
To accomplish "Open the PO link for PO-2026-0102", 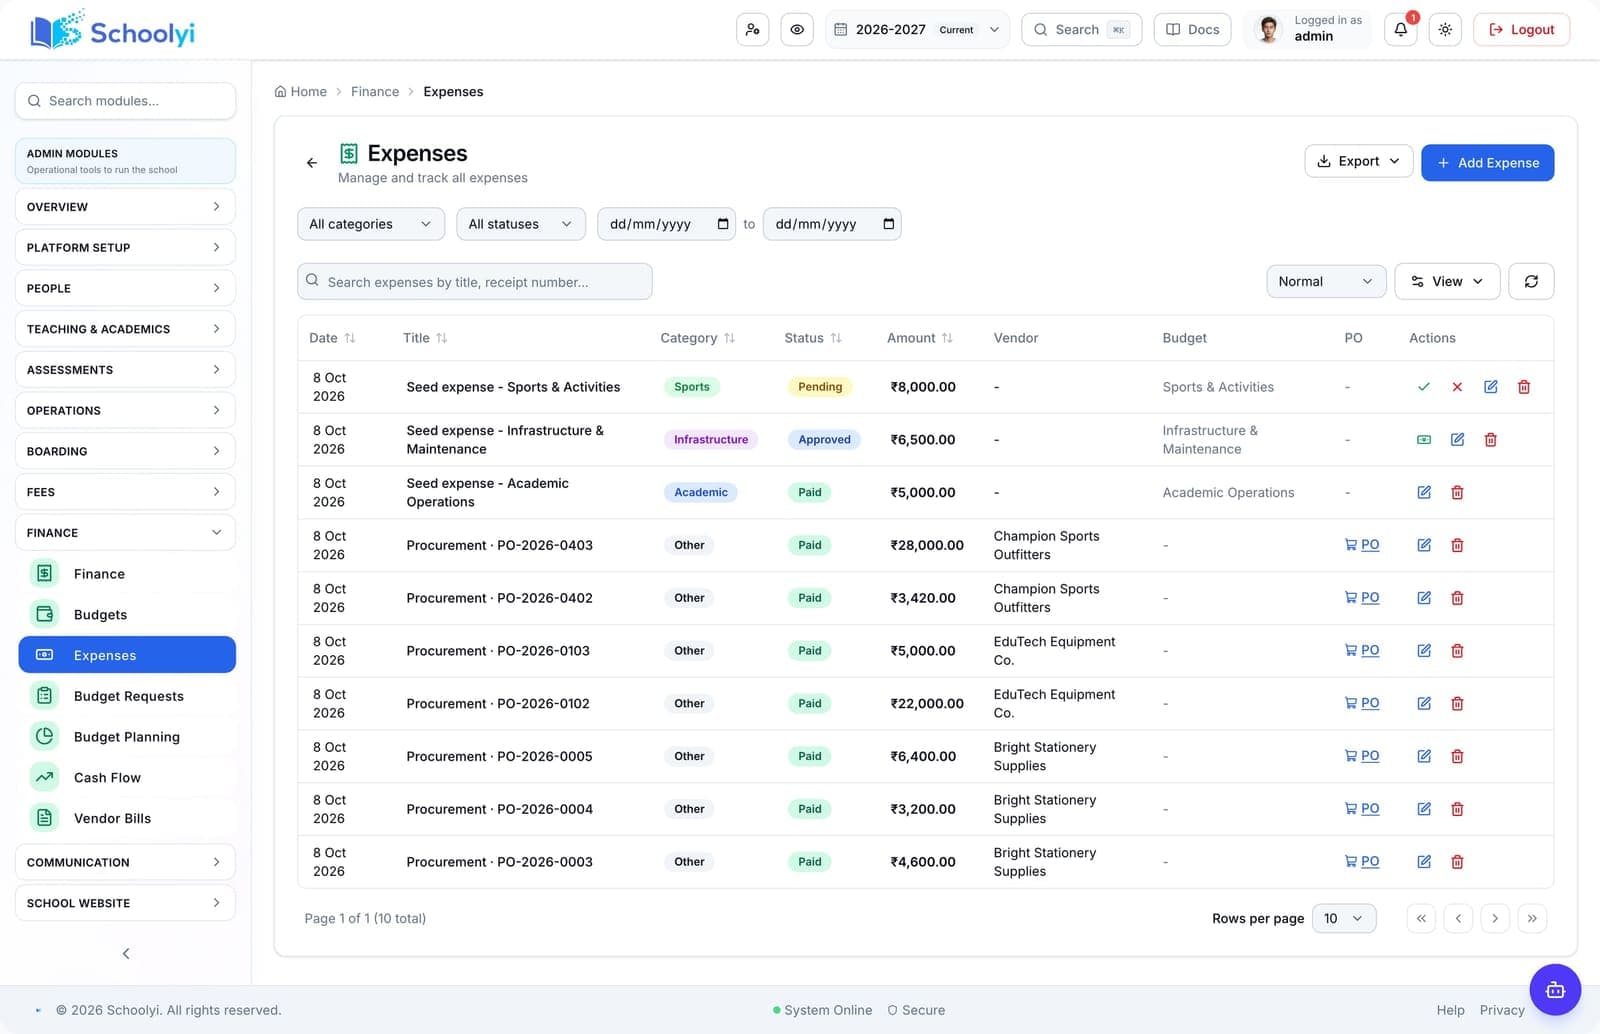I will coord(1362,703).
